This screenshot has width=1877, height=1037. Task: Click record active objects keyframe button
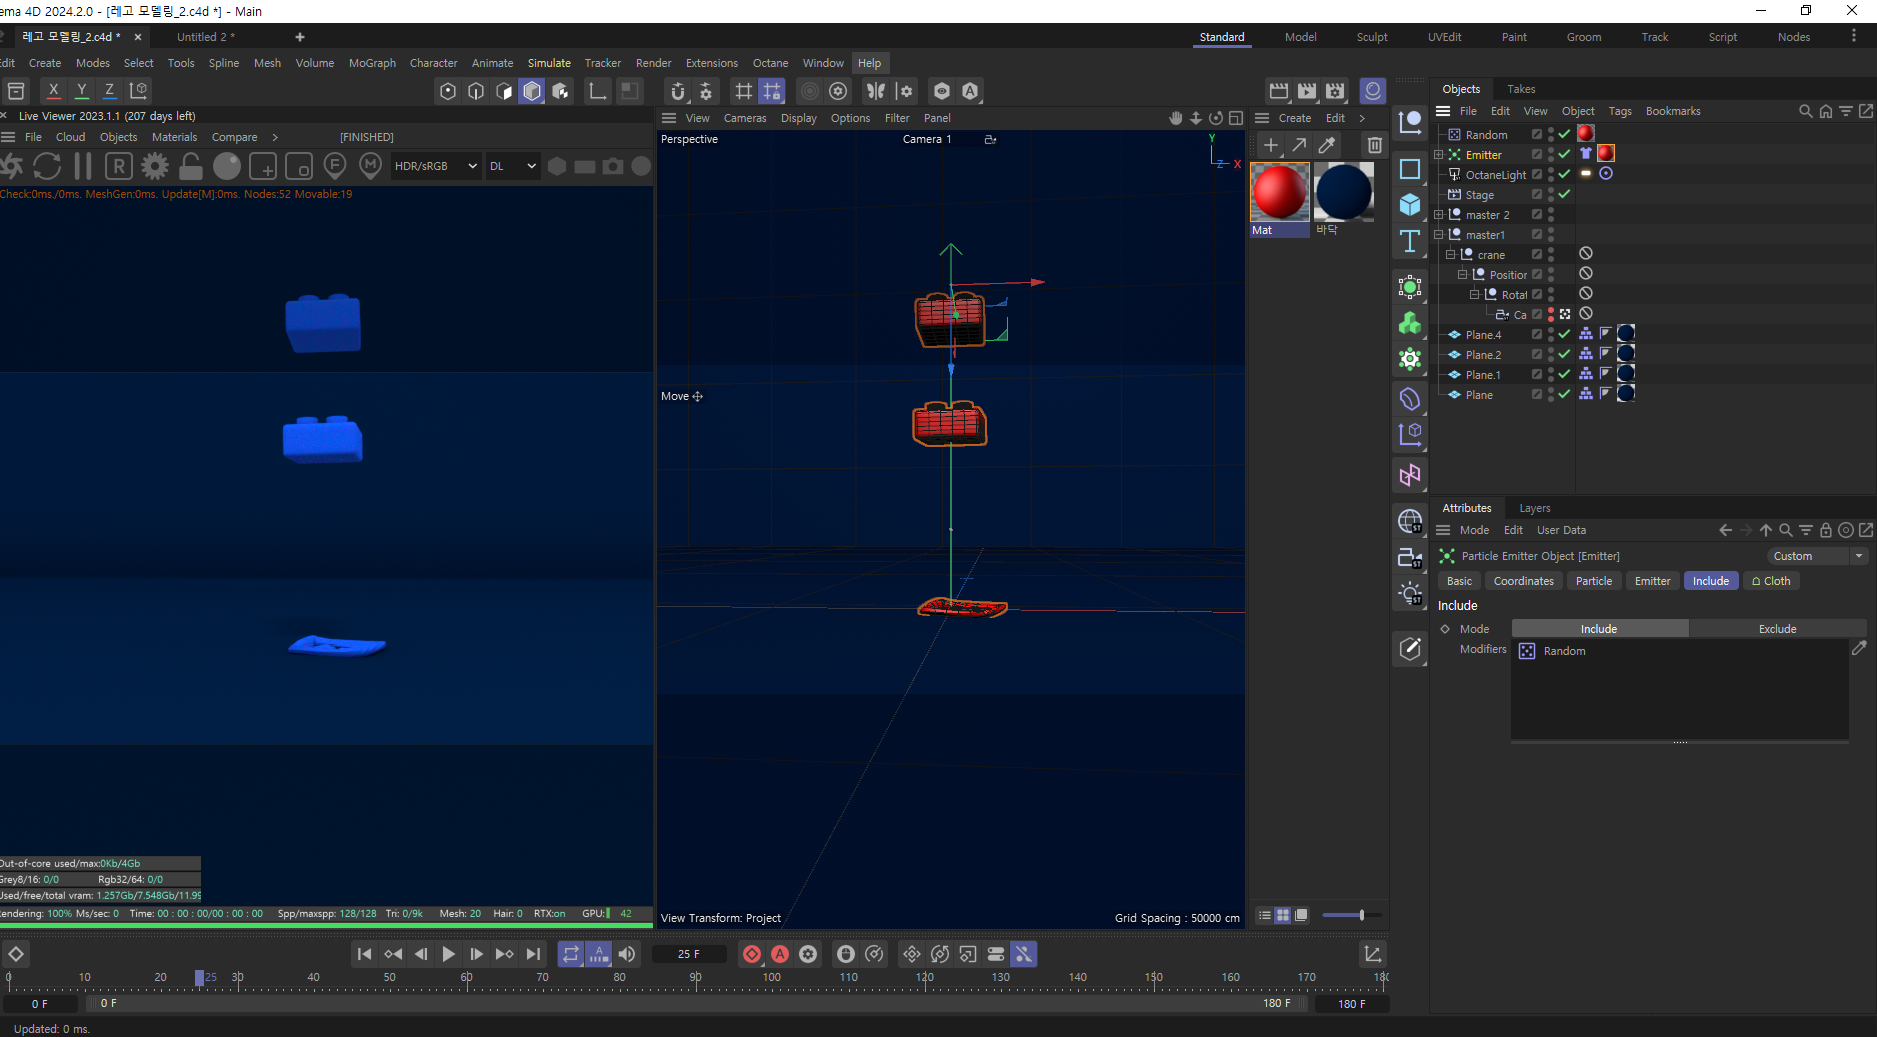pyautogui.click(x=752, y=954)
